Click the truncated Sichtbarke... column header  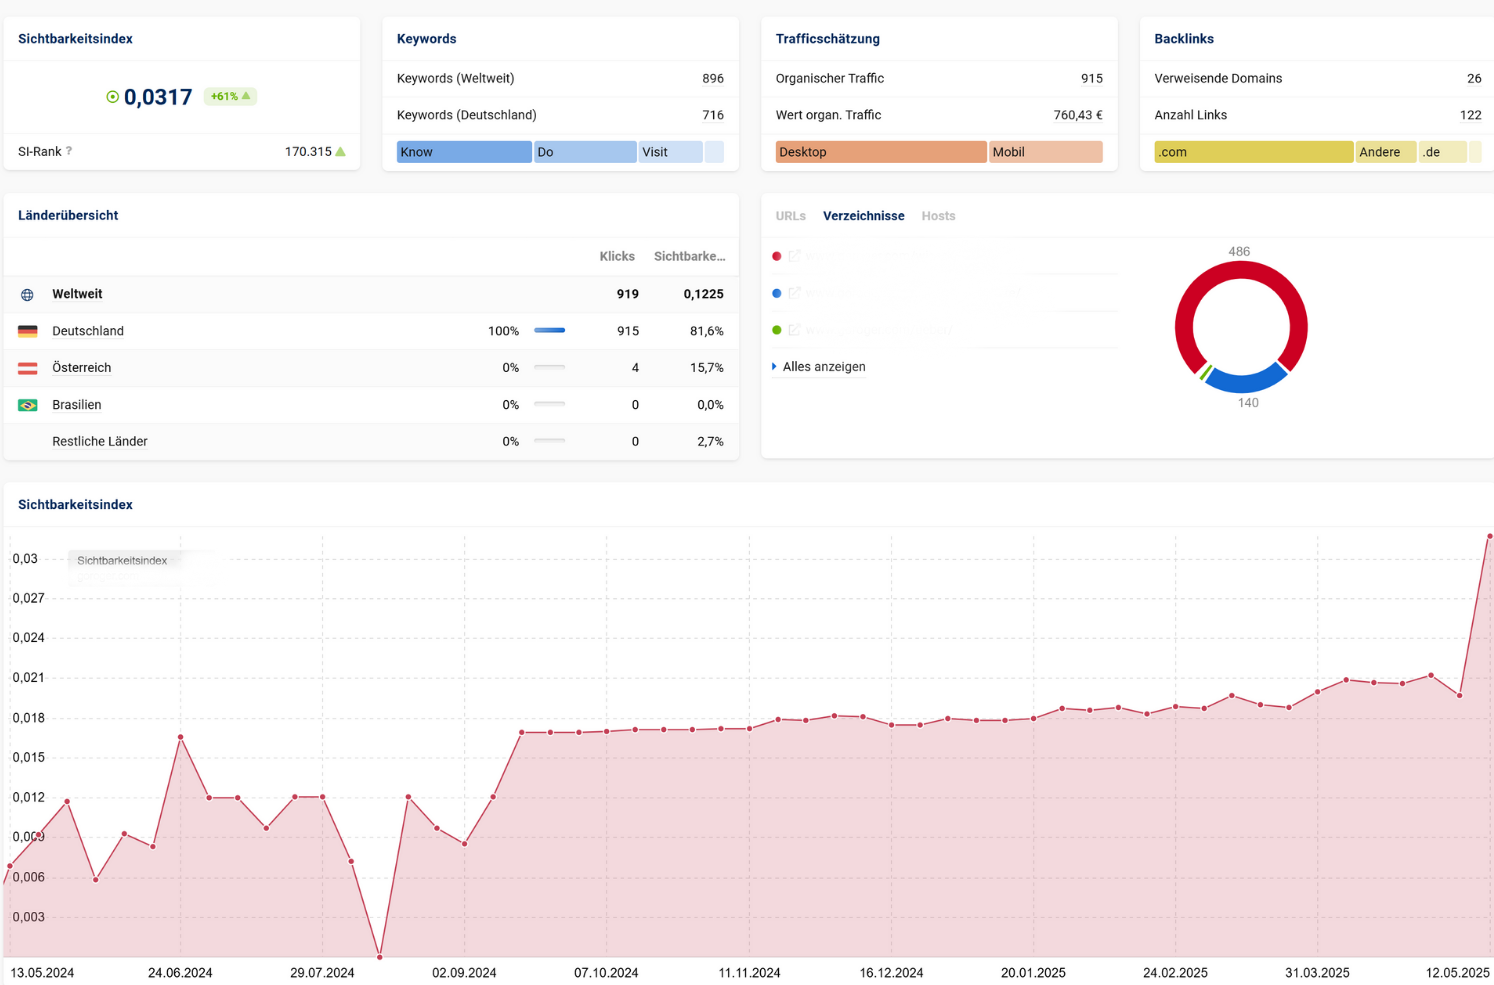coord(689,257)
